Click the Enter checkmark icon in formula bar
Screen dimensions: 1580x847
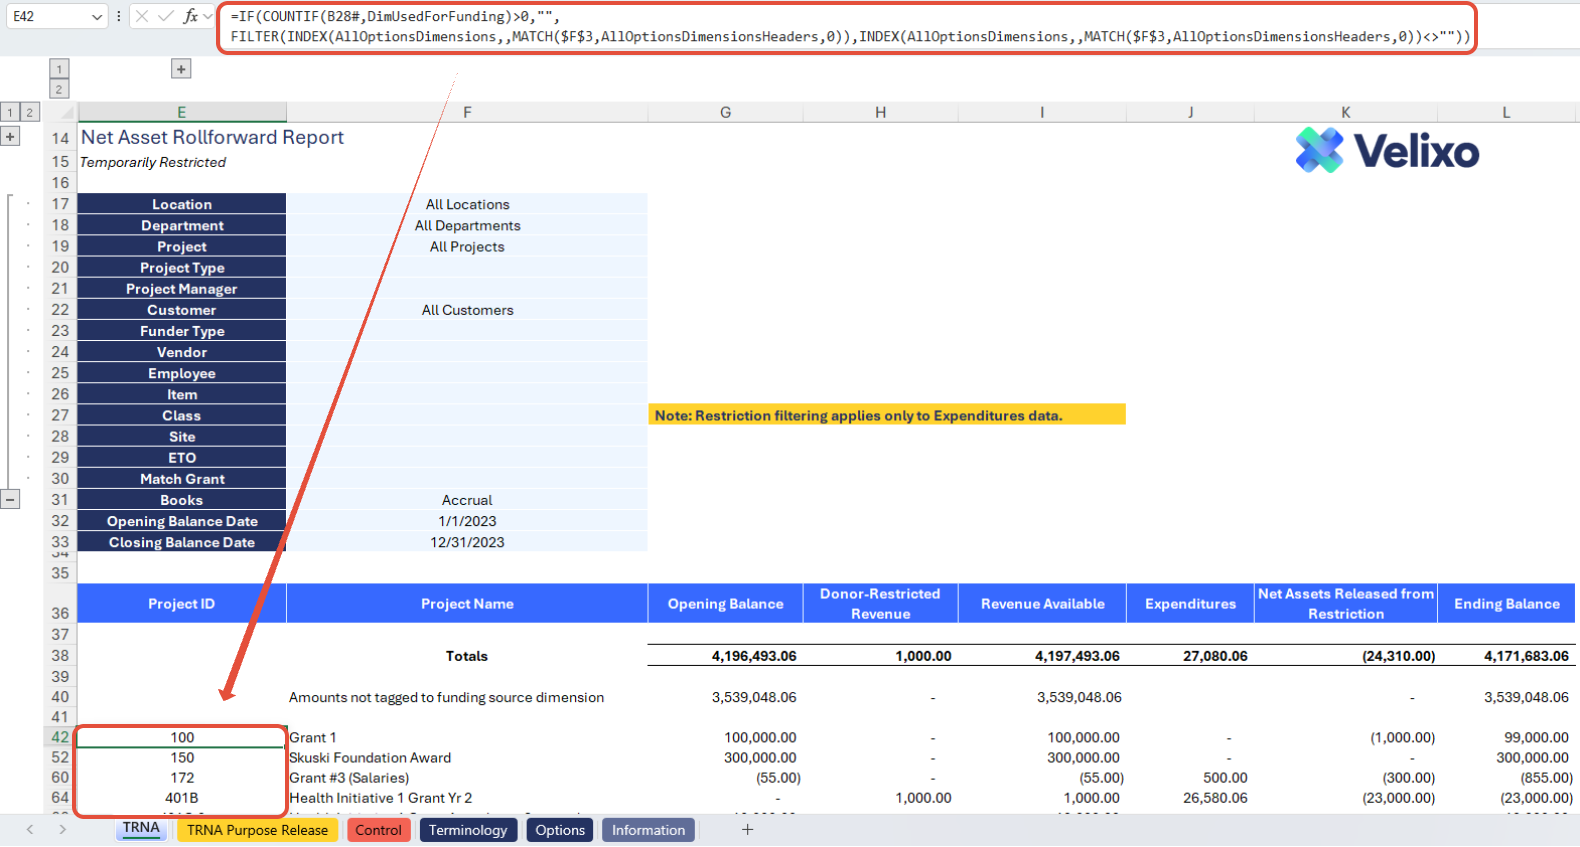point(166,16)
